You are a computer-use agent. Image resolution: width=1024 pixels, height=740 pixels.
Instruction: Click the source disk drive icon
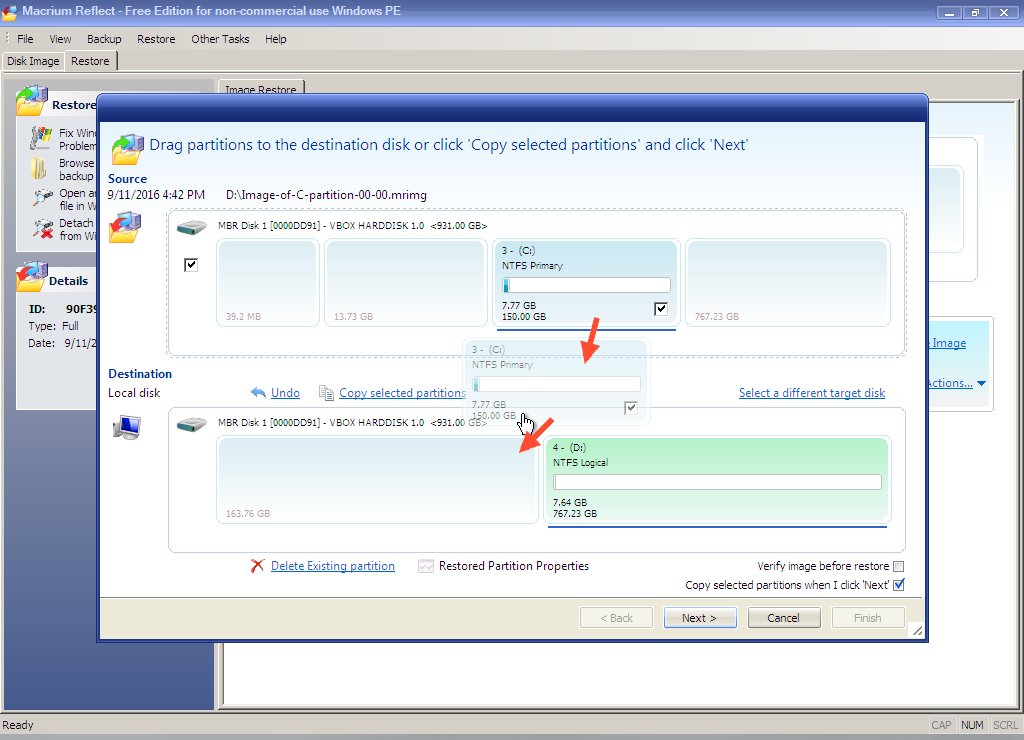[191, 228]
